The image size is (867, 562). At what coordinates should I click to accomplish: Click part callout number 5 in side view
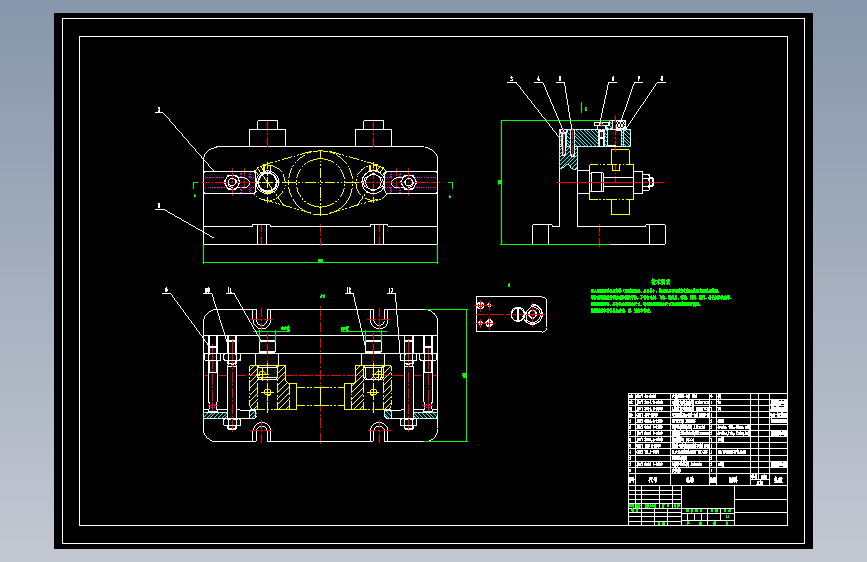pyautogui.click(x=511, y=79)
